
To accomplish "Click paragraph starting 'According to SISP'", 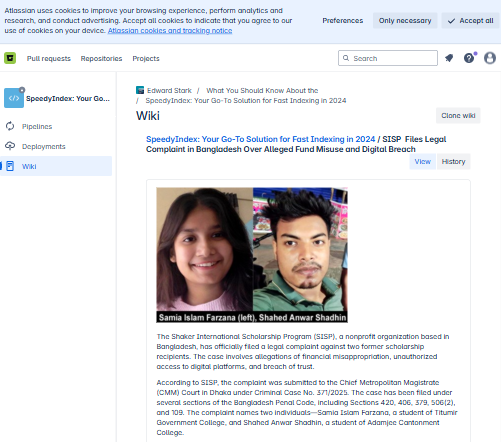I will click(x=307, y=407).
